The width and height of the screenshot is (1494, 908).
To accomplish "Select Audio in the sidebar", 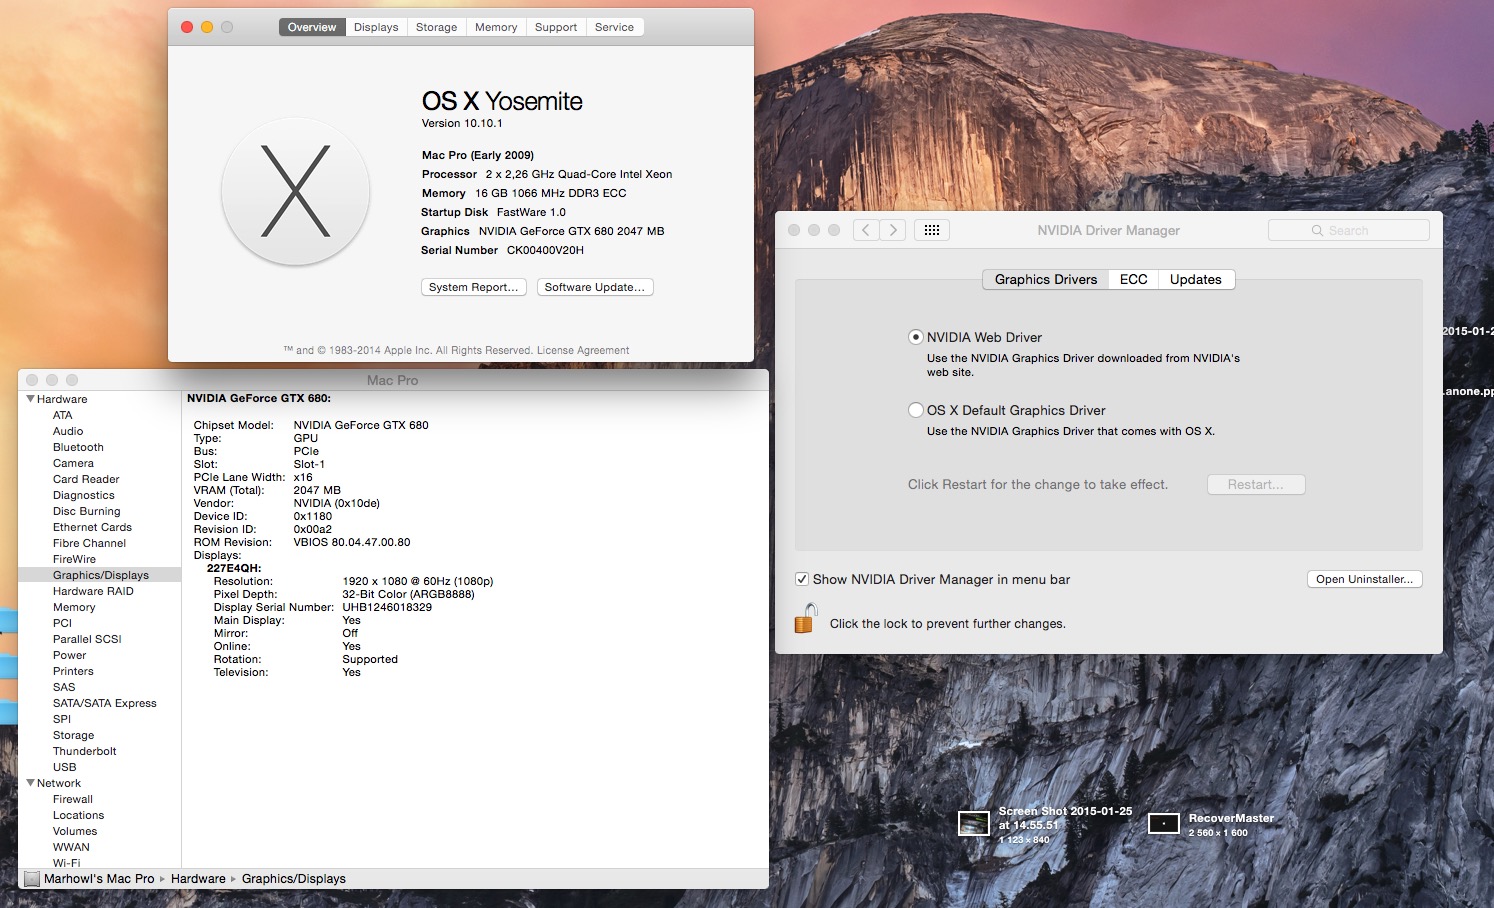I will pyautogui.click(x=68, y=431).
